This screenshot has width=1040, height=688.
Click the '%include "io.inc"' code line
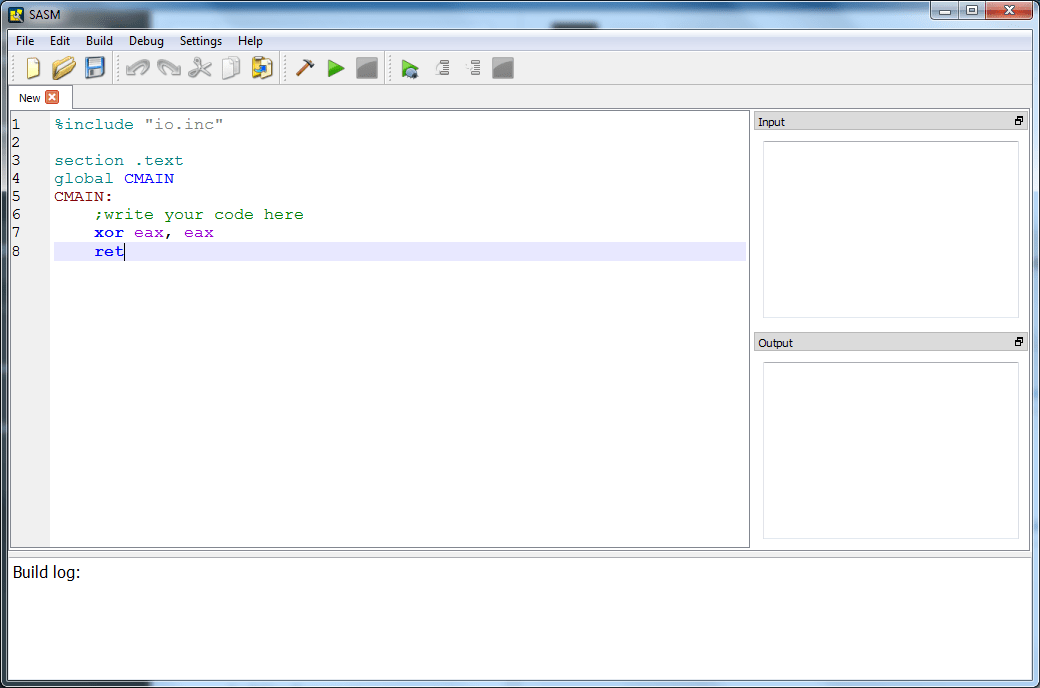[139, 125]
